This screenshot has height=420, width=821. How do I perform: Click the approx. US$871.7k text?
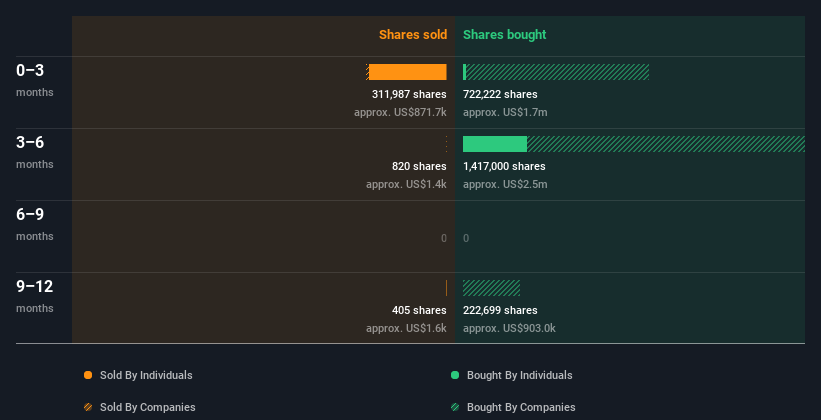coord(400,112)
